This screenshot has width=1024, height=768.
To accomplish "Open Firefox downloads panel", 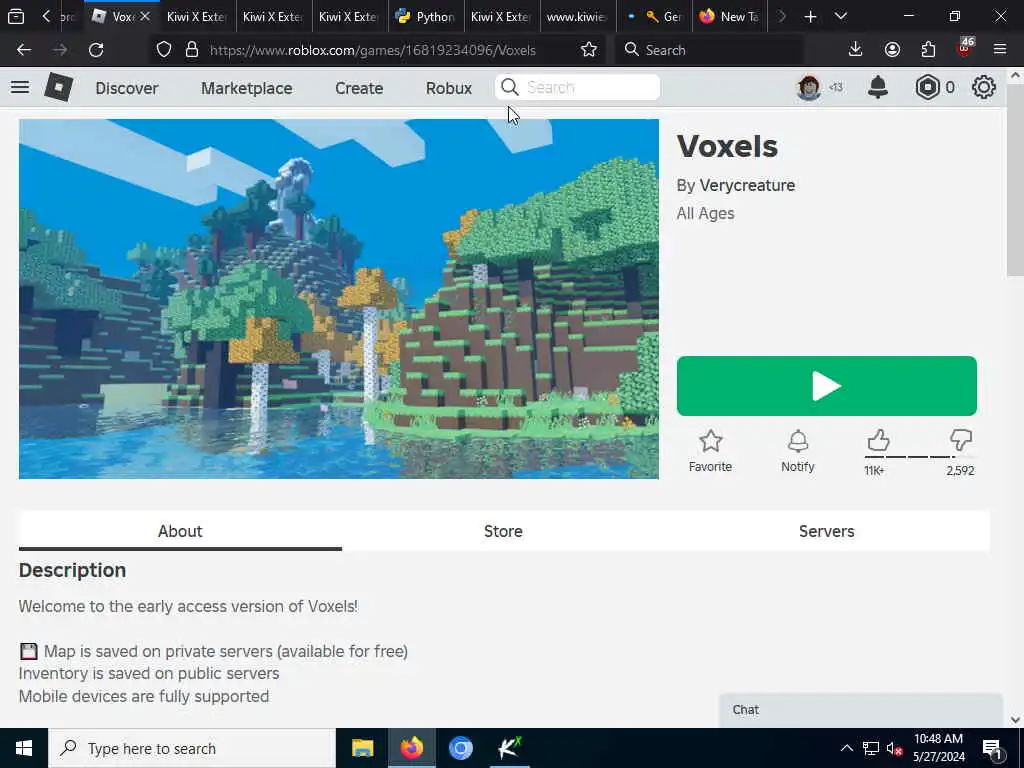I will point(855,50).
